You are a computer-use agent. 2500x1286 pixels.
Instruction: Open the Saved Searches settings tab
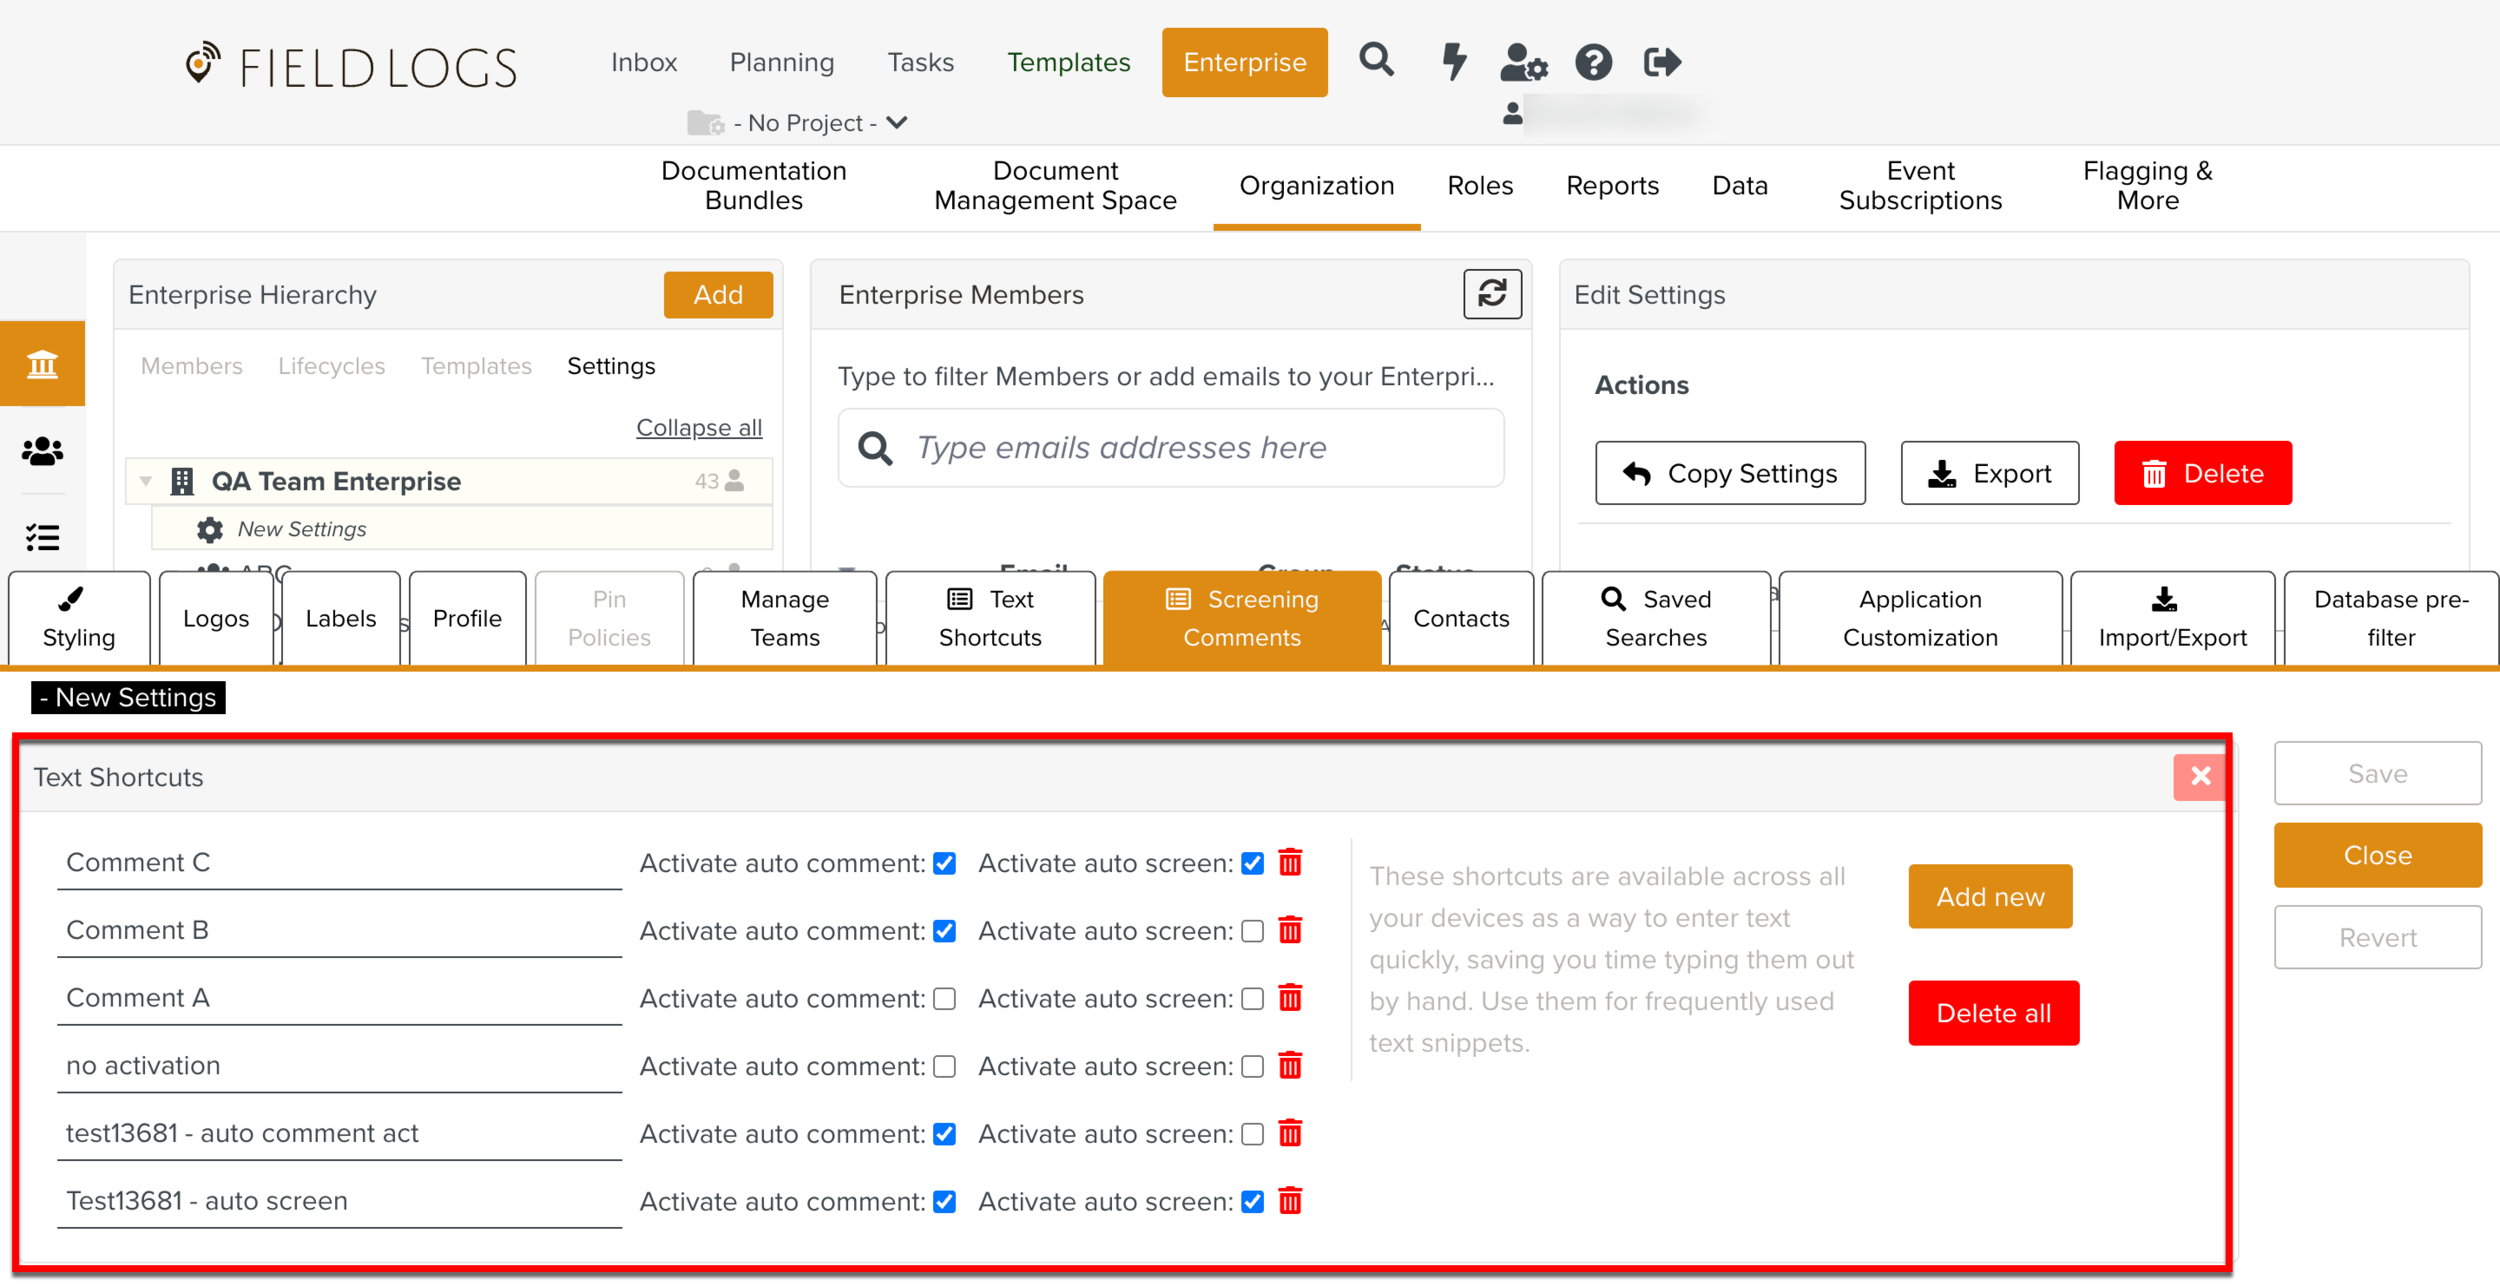click(1656, 618)
